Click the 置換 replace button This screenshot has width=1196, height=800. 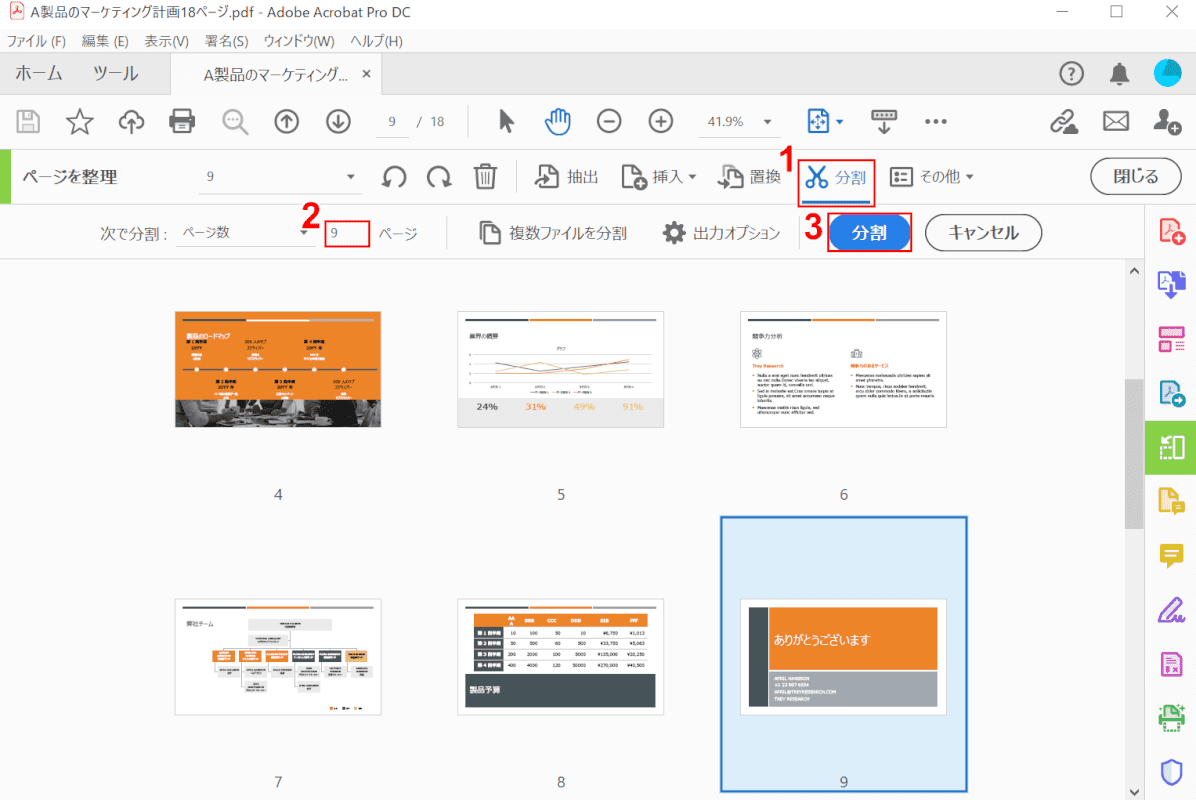coord(750,177)
